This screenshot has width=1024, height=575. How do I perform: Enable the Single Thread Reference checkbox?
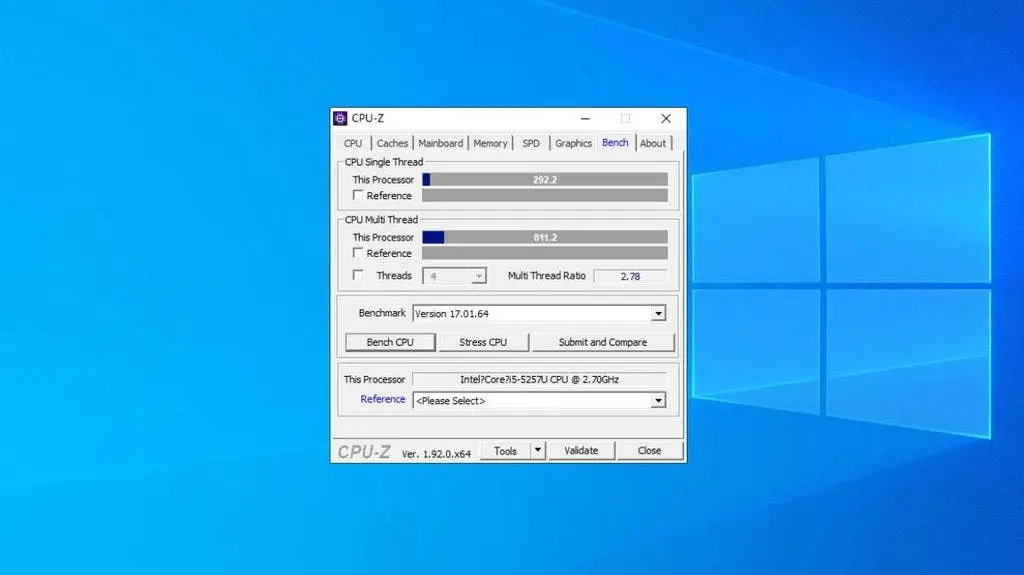(x=357, y=195)
